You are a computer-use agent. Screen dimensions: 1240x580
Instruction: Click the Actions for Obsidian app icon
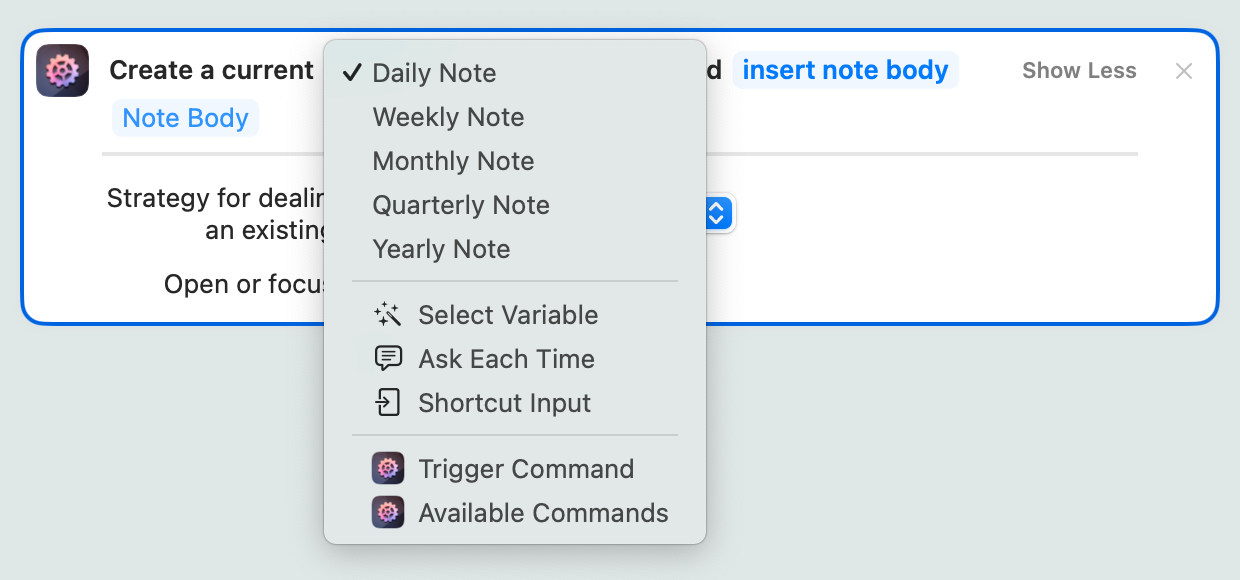pyautogui.click(x=62, y=71)
